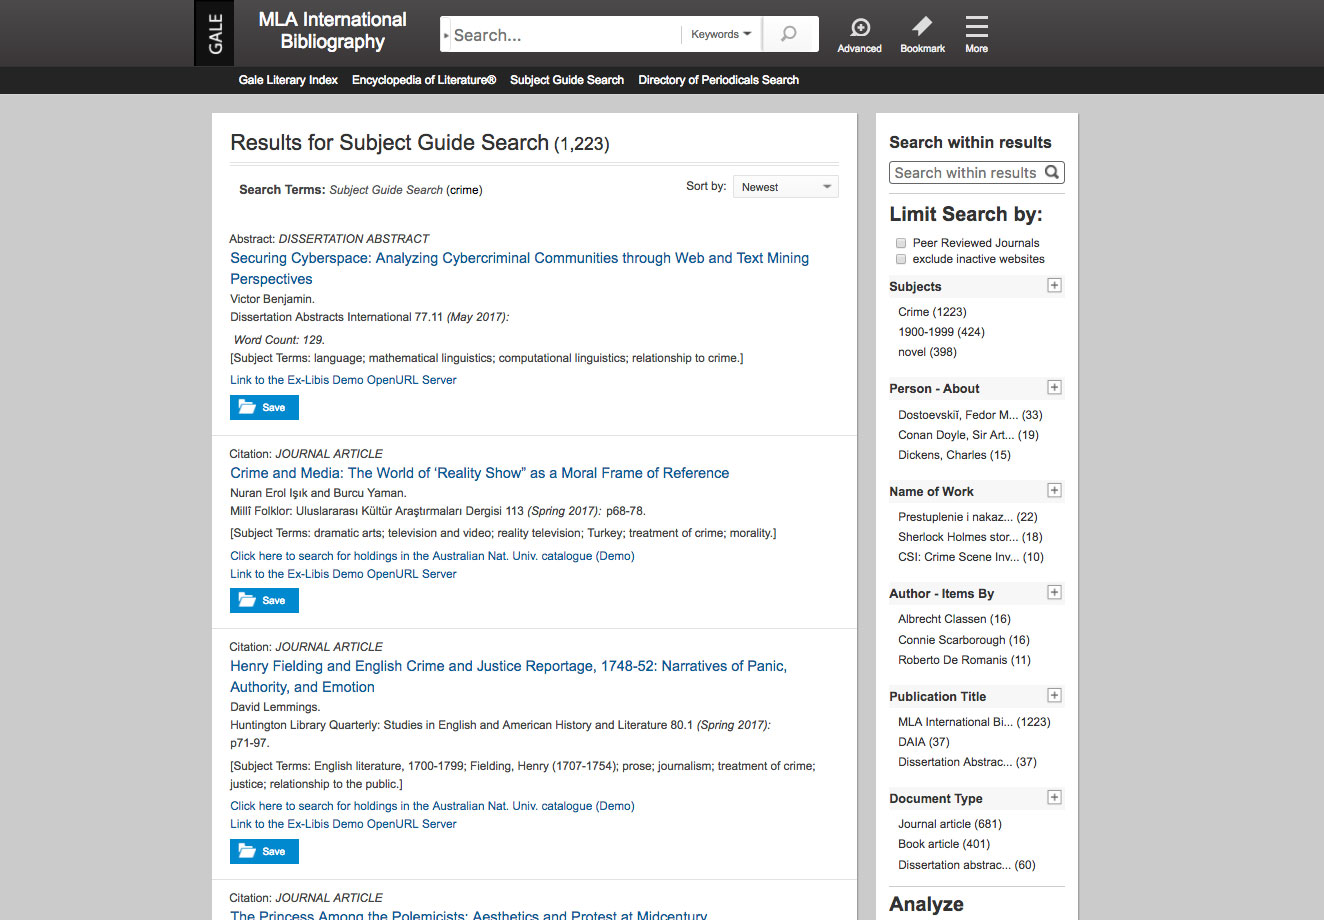Filter by person Conan Doyle, Sir Arthur
The image size is (1324, 920).
click(968, 435)
